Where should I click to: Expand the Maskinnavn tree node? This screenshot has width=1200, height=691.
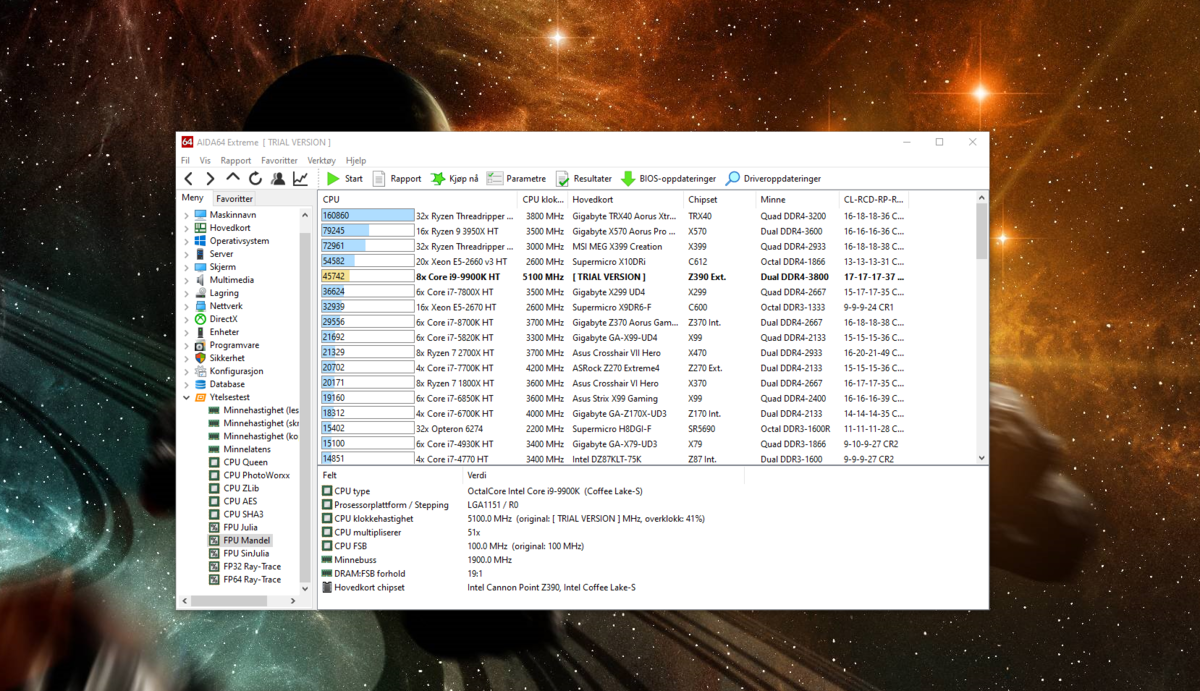tap(186, 215)
